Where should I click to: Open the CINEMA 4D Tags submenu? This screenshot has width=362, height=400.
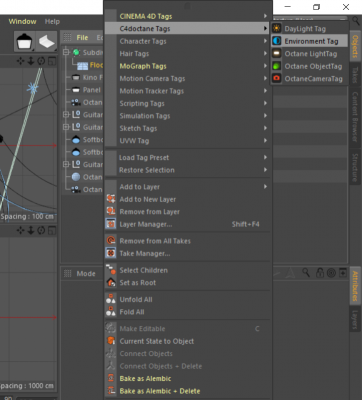click(x=188, y=16)
